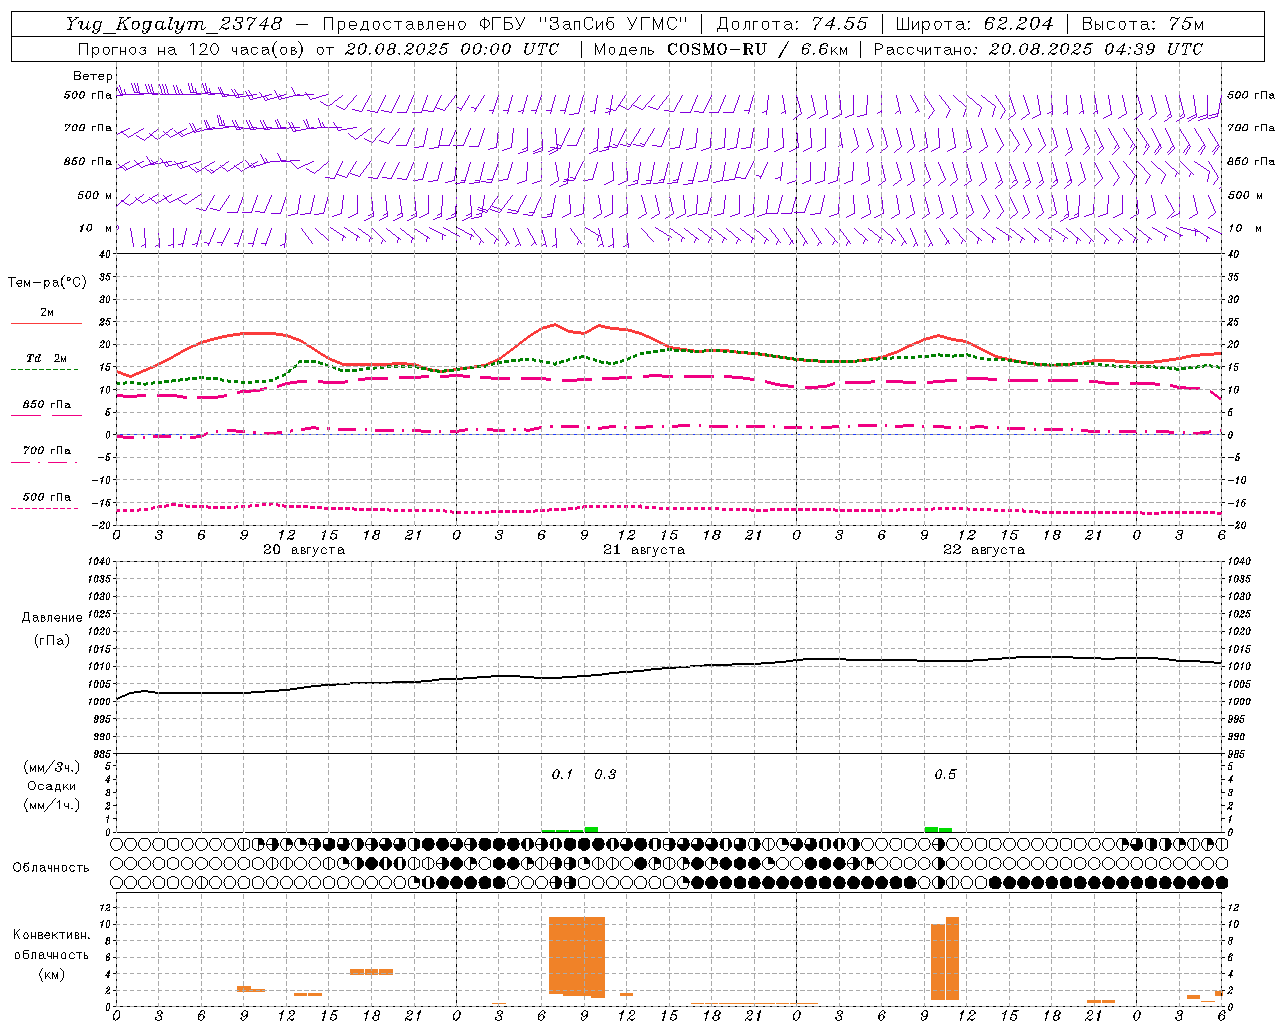Click the model name COSMO-RU / 6.6км
The width and height of the screenshot is (1280, 1024).
click(758, 49)
